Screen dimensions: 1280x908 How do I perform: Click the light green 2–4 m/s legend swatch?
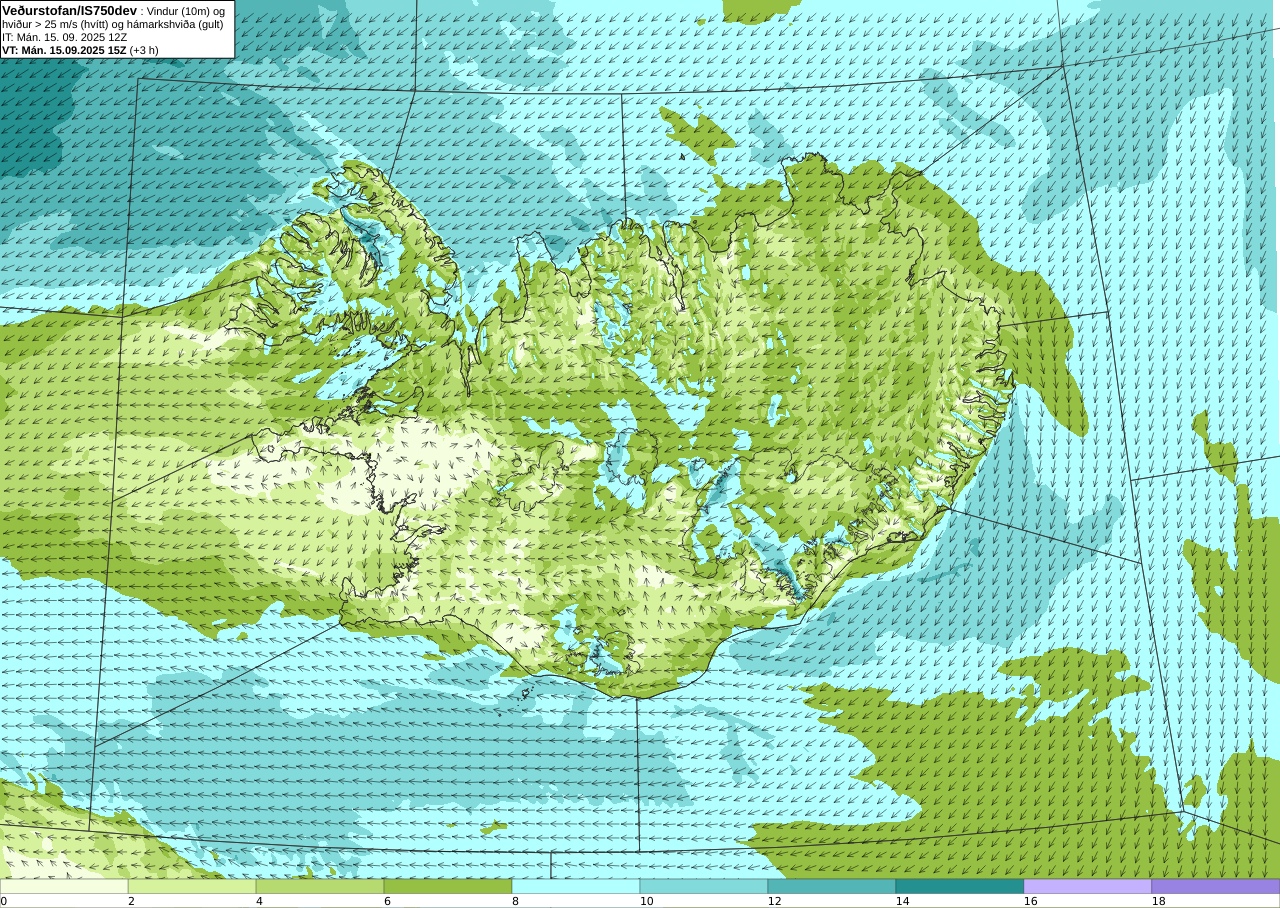coord(192,886)
